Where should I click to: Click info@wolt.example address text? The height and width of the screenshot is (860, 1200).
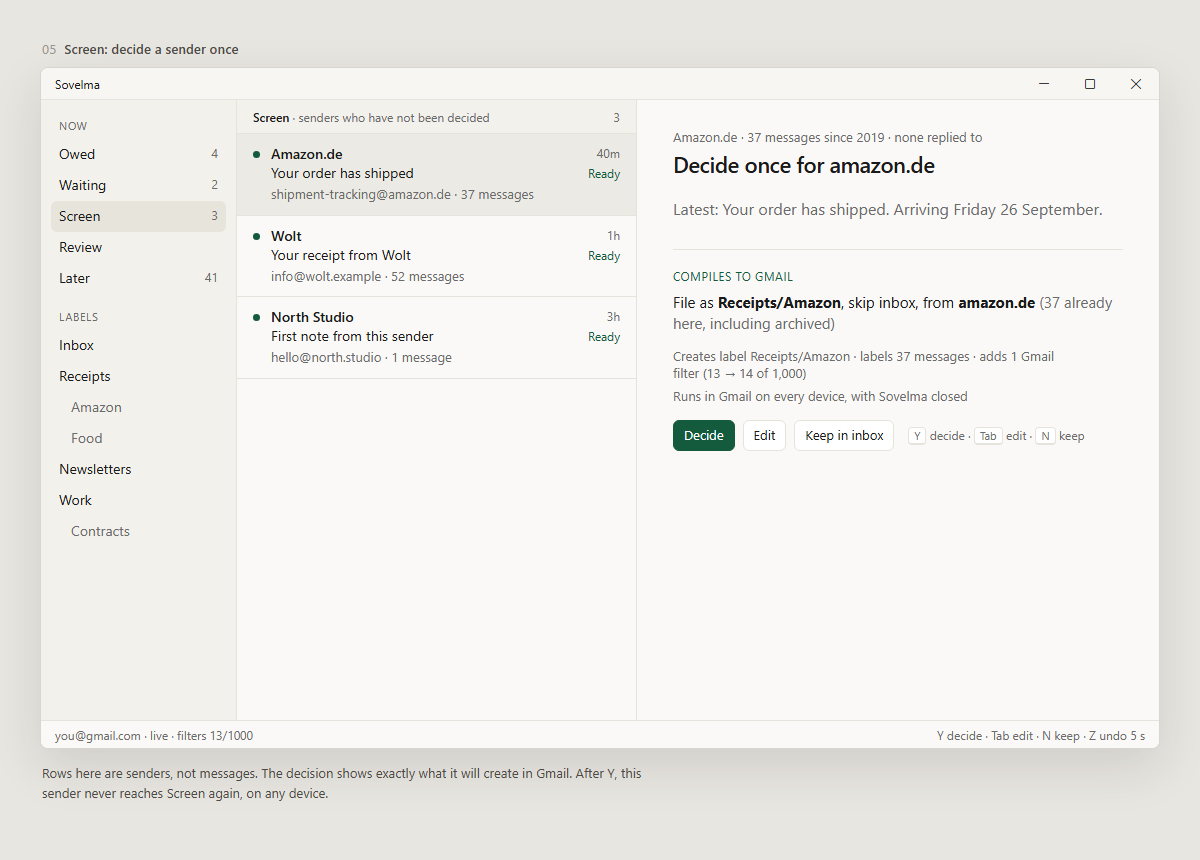coord(326,276)
